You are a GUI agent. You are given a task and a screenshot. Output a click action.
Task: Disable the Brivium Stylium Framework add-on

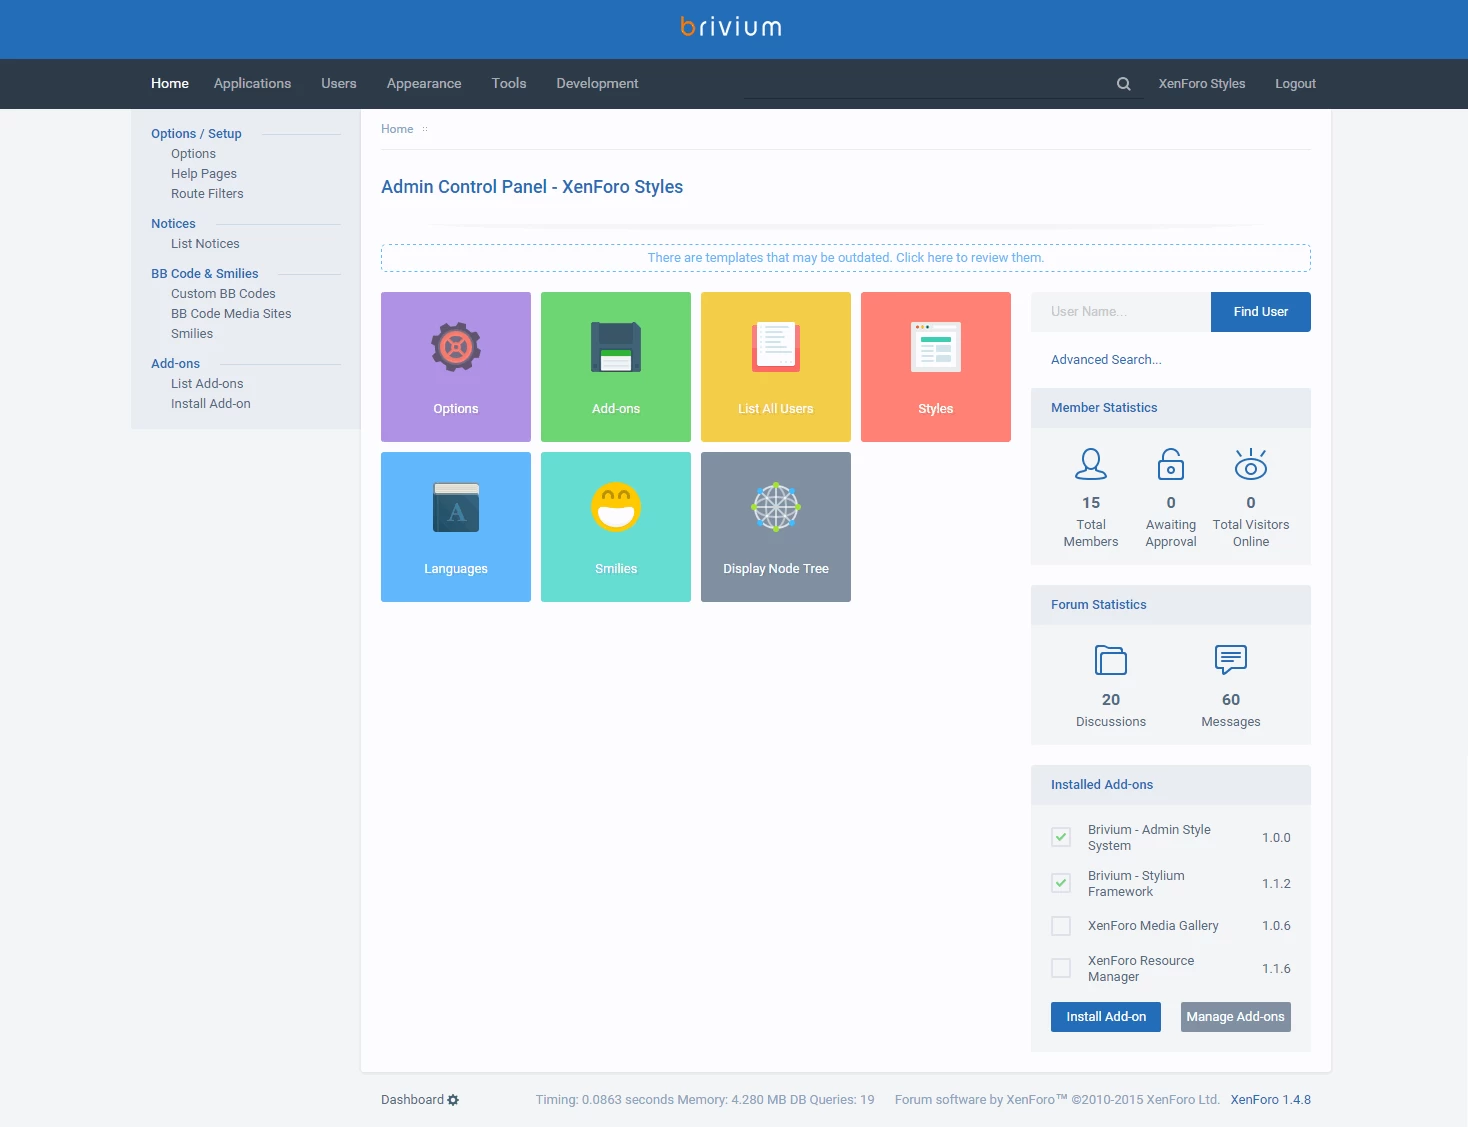pos(1061,883)
